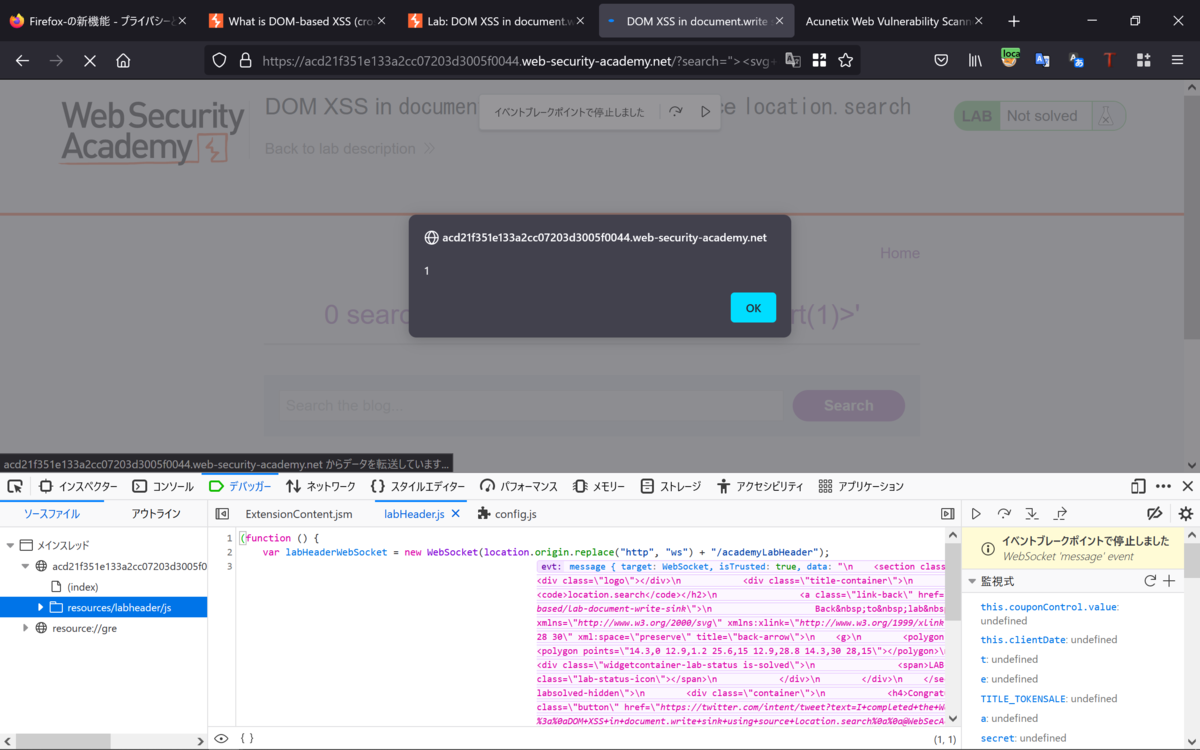The image size is (1200, 750).
Task: Expand resource://gre tree node
Action: 26,628
